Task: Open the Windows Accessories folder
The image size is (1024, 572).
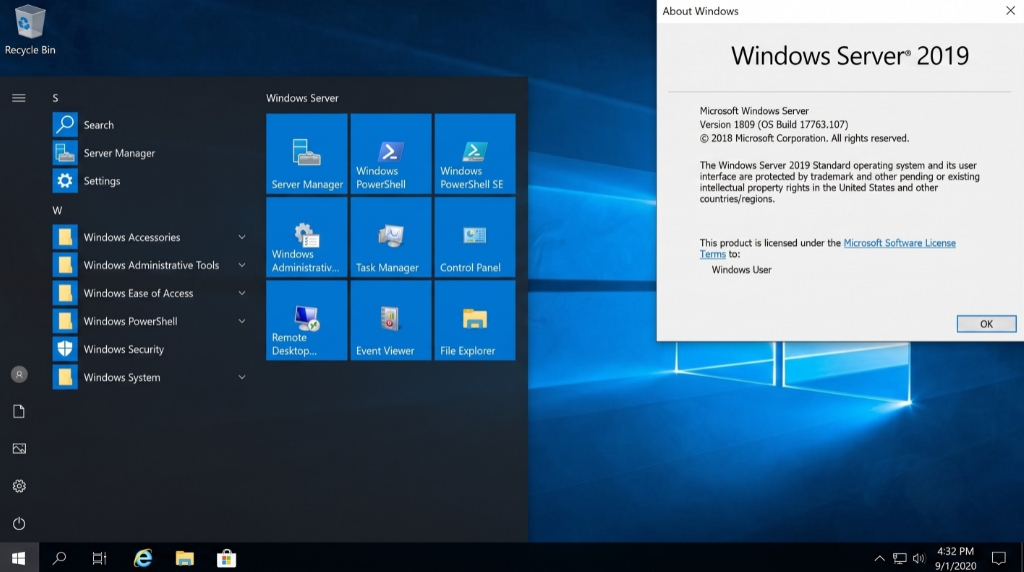Action: click(x=150, y=237)
